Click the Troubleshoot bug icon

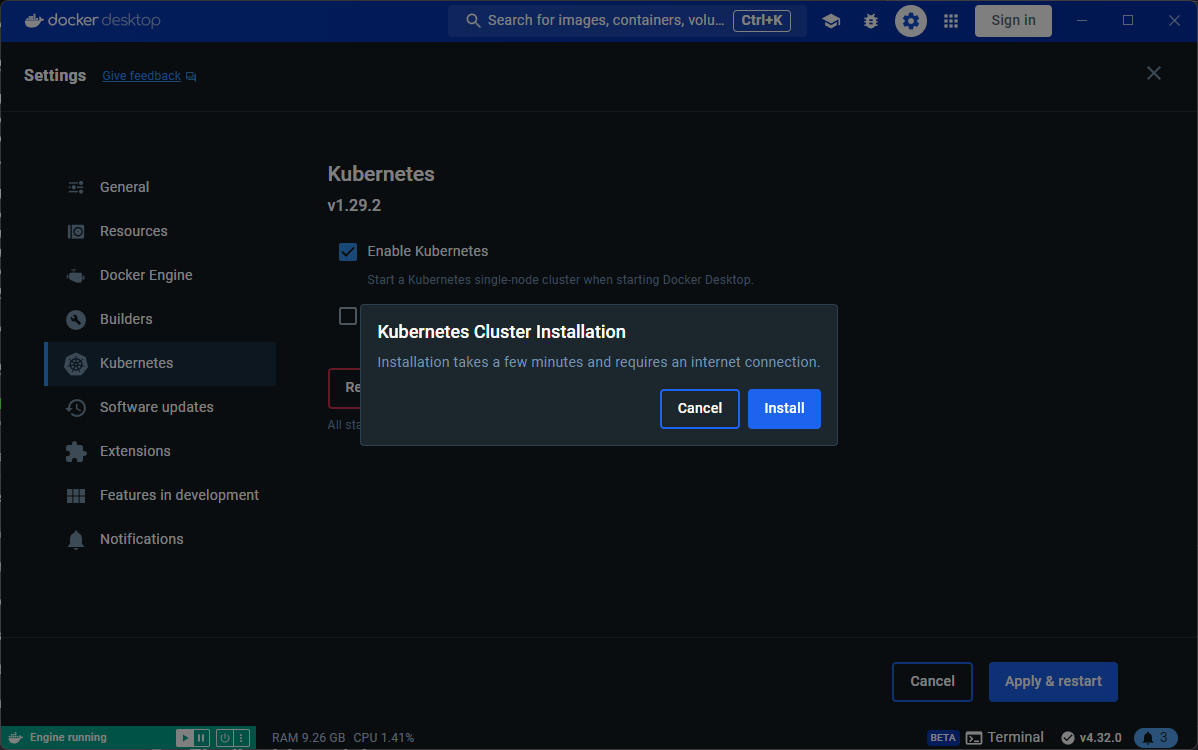click(x=871, y=21)
